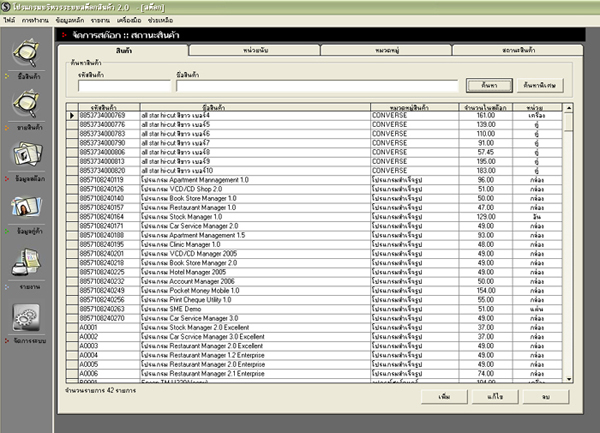Click the แก้ไข (edit) button

pyautogui.click(x=494, y=397)
